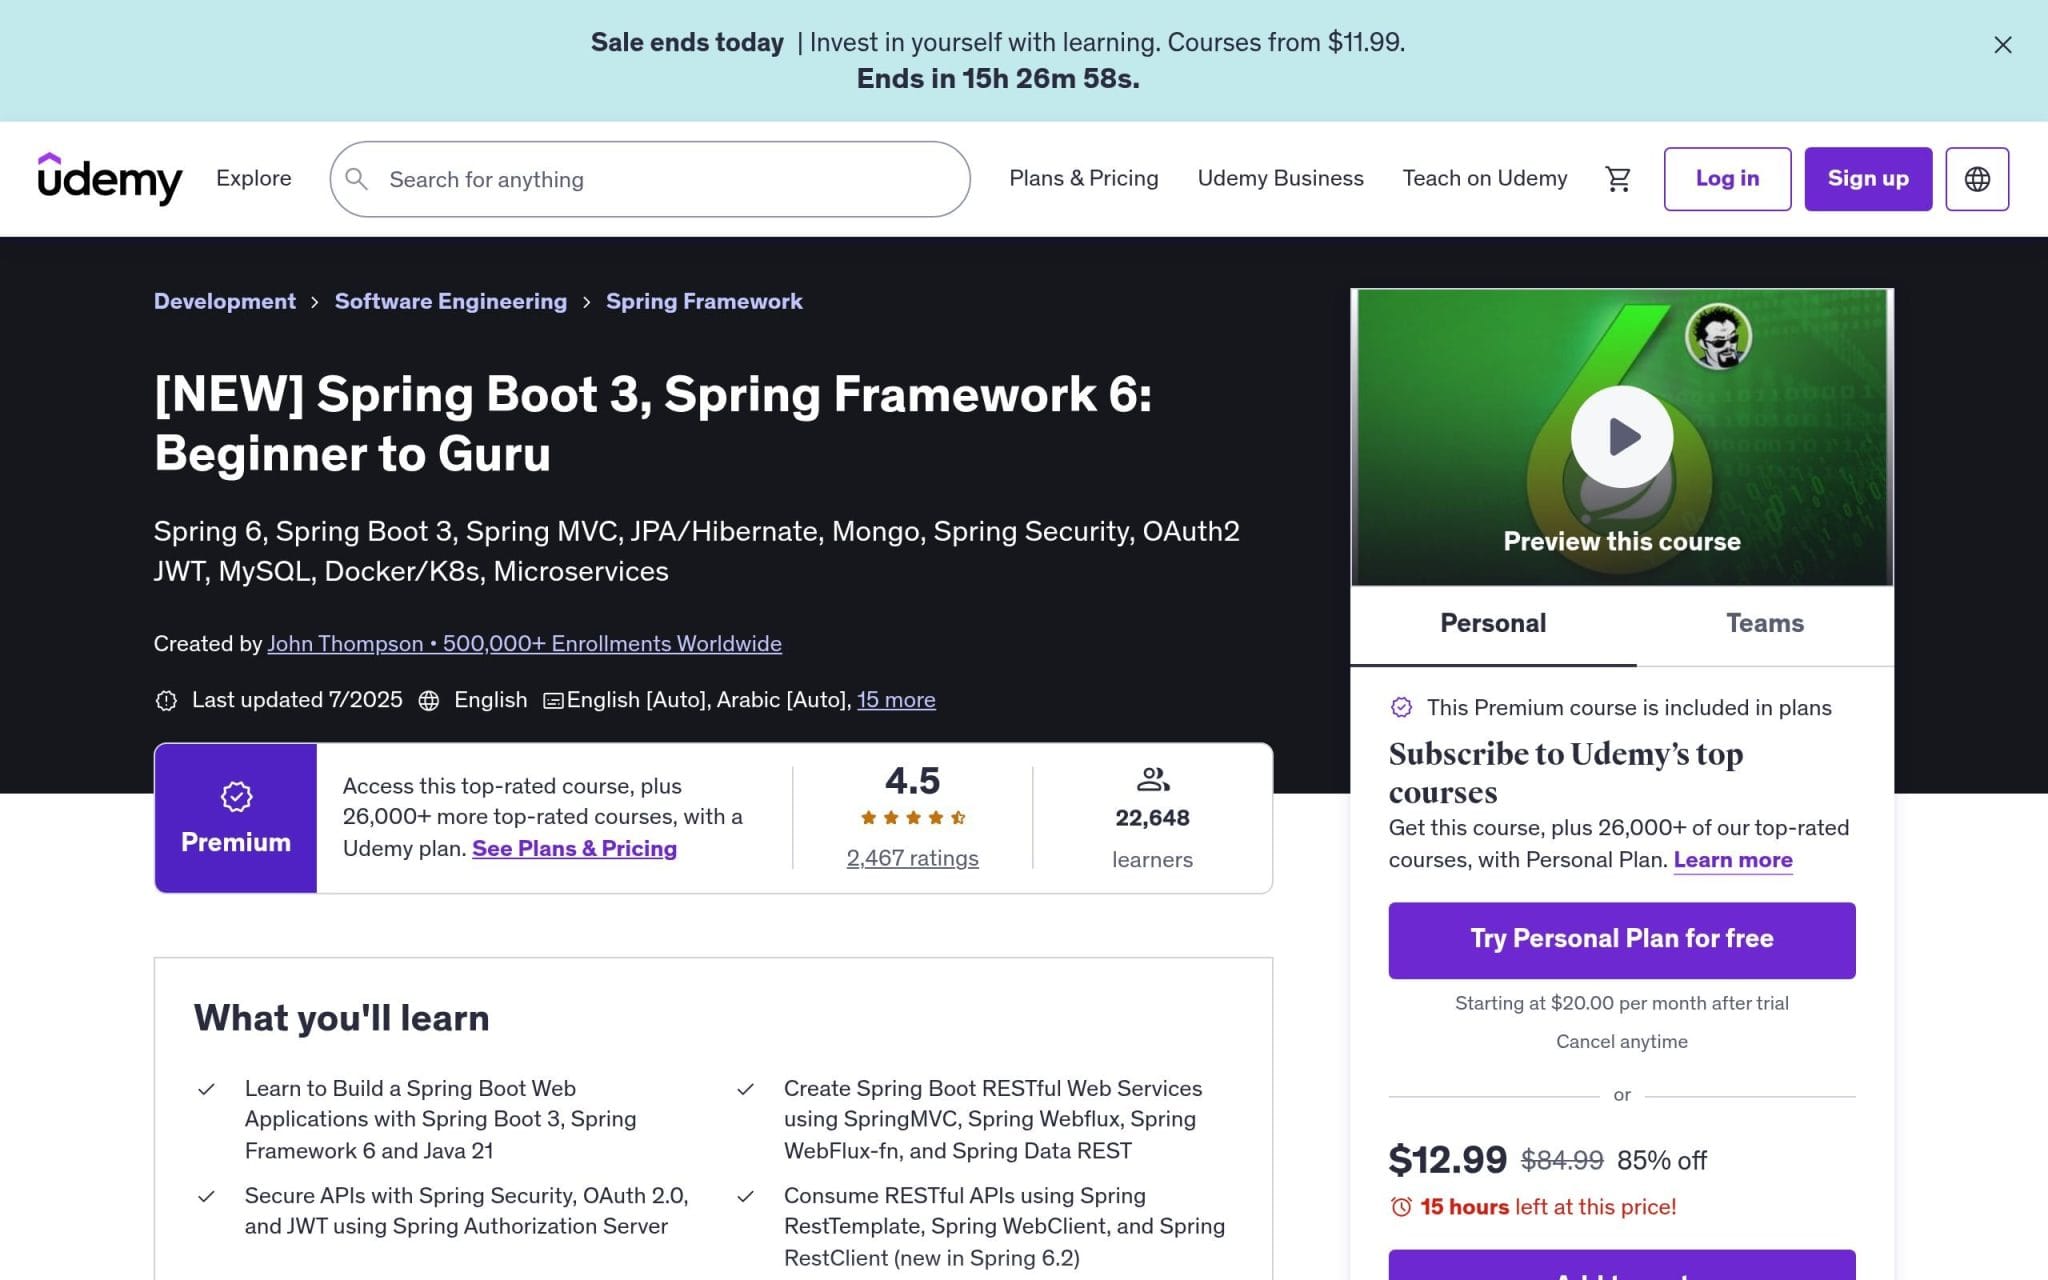Viewport: 2048px width, 1280px height.
Task: Click checkmark beside Learn to Build a Spring Boot
Action: tap(206, 1089)
